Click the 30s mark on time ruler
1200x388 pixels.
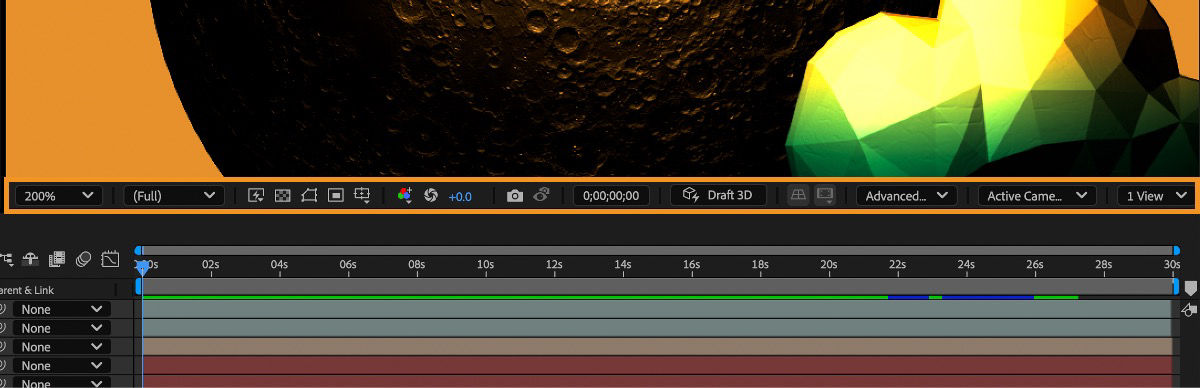pyautogui.click(x=1172, y=264)
